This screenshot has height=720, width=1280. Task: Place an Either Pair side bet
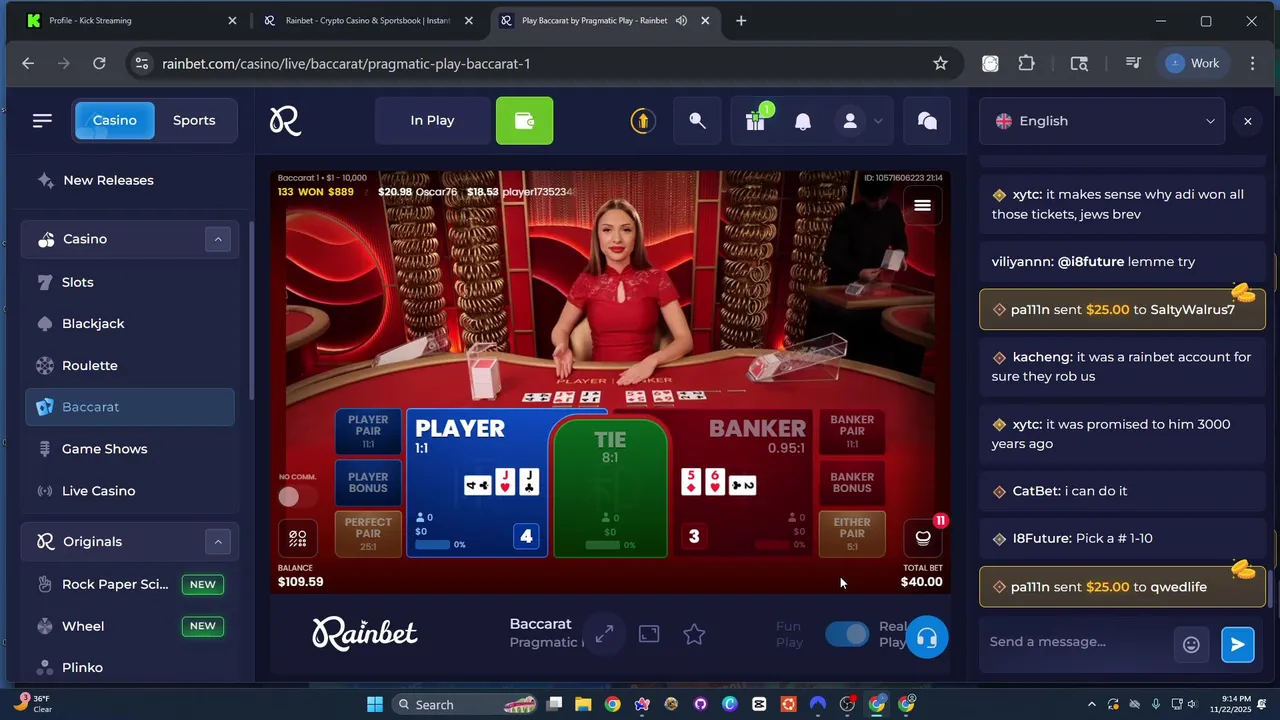(852, 534)
